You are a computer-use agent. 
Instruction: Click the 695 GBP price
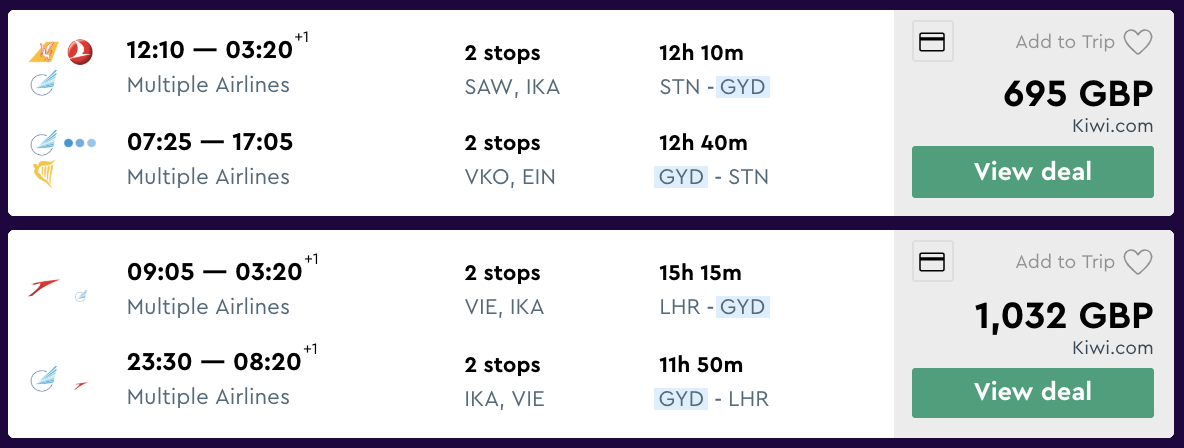pos(1078,95)
